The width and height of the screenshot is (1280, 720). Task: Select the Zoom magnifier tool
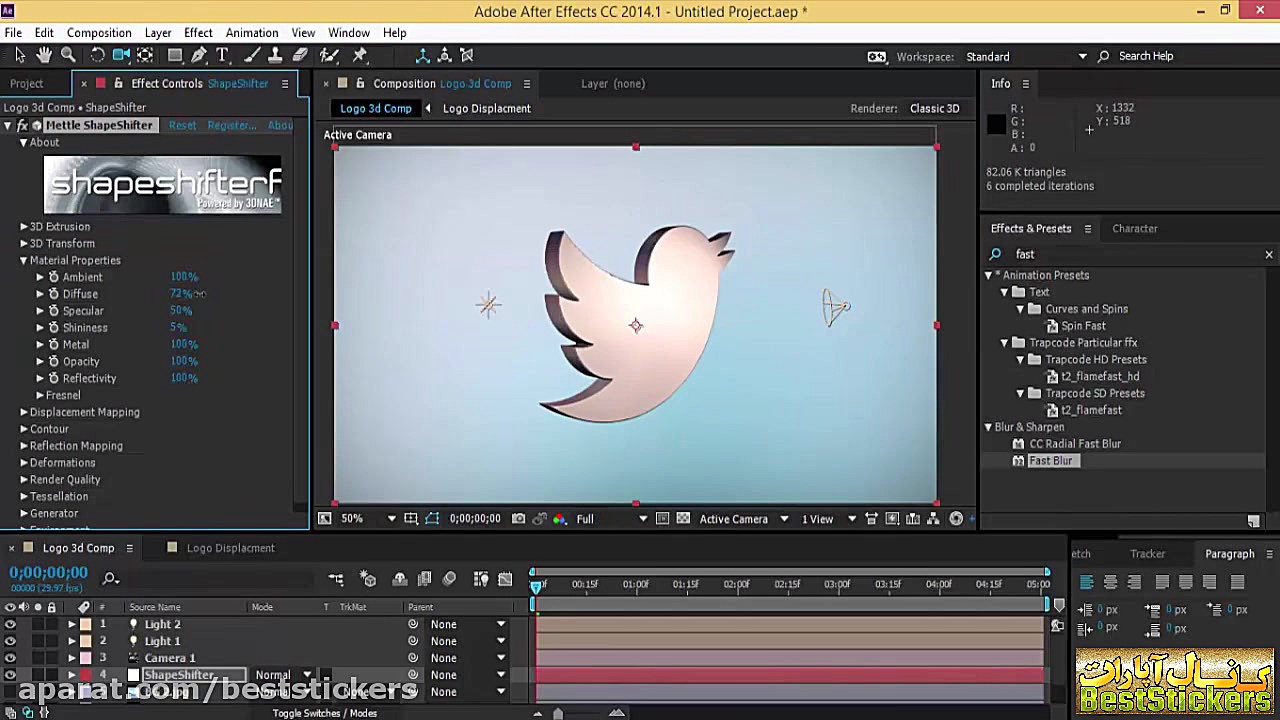coord(68,56)
